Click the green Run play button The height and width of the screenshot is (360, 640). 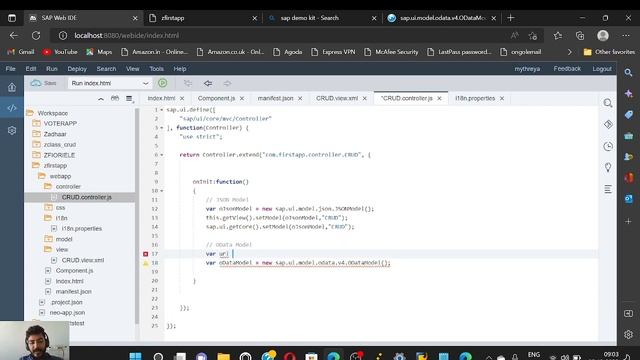(162, 83)
